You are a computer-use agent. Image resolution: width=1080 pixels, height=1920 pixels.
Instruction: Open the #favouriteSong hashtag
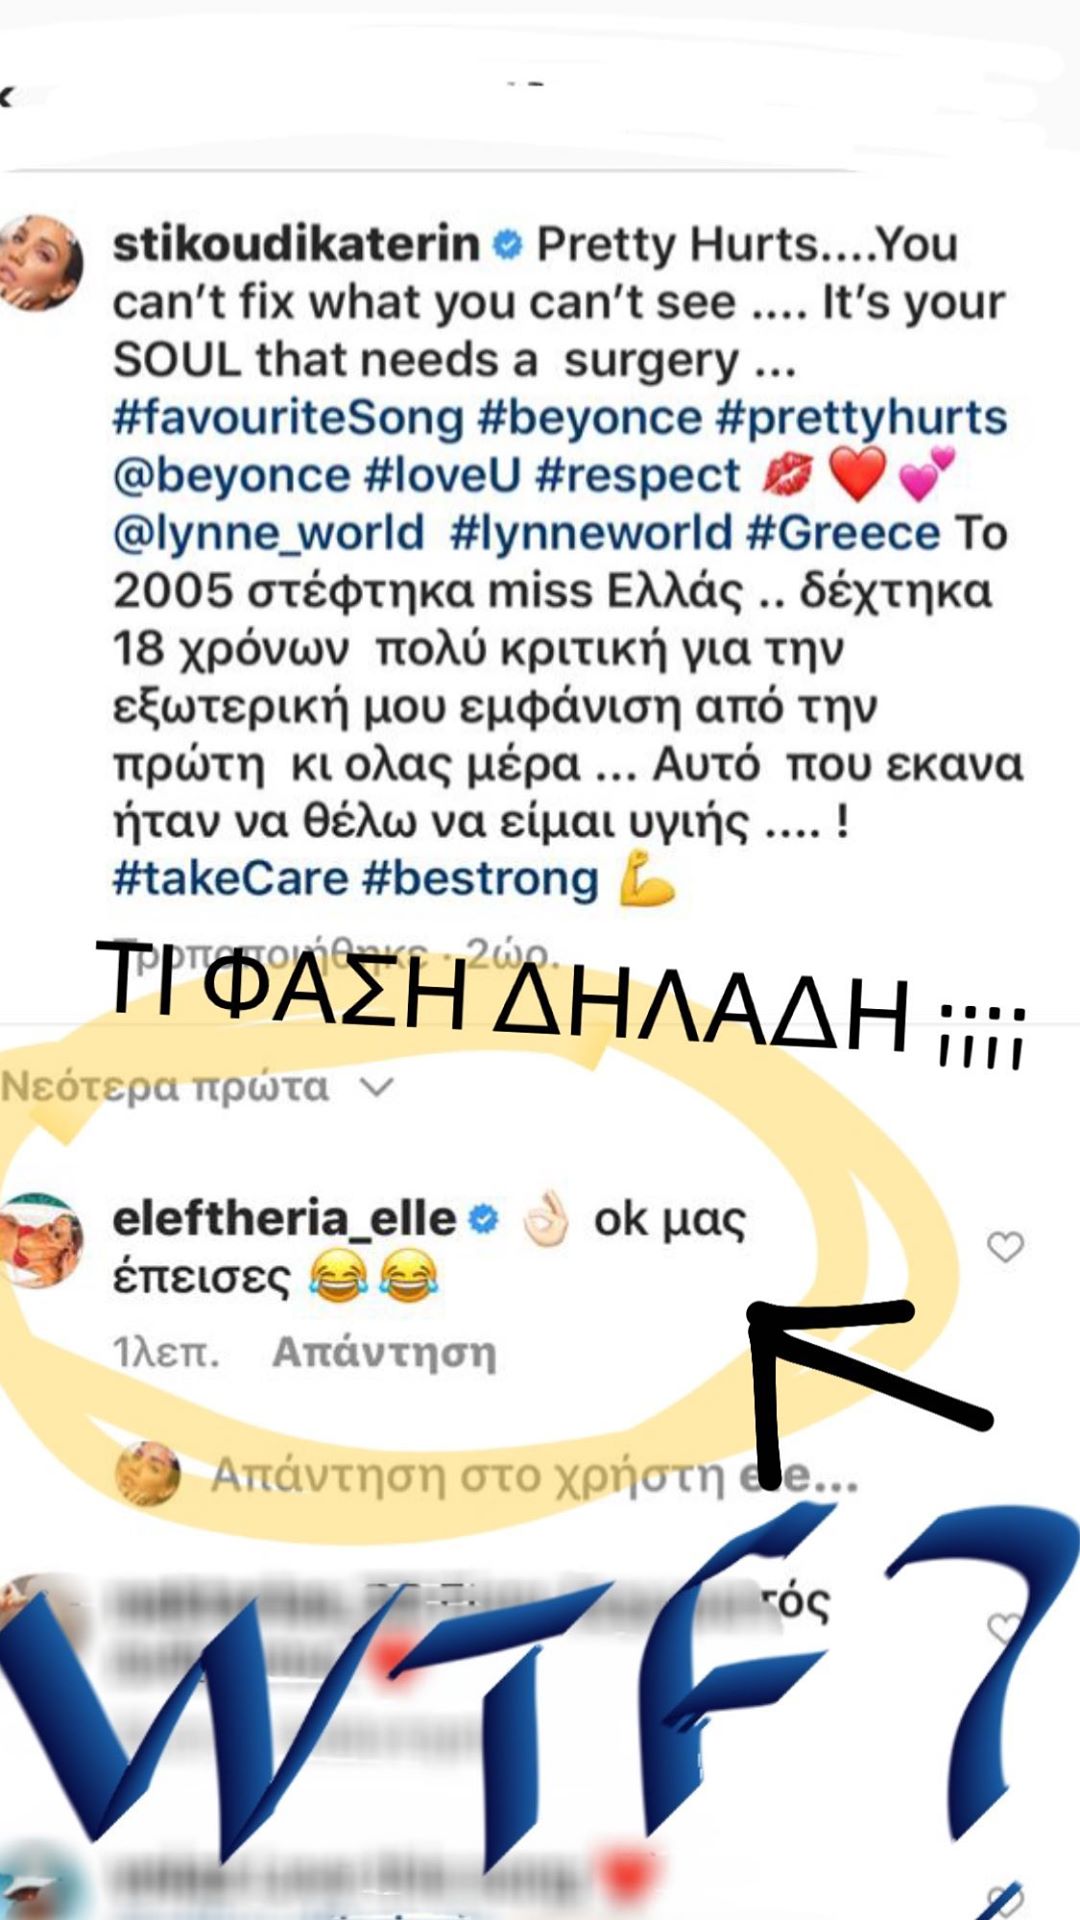click(x=288, y=418)
